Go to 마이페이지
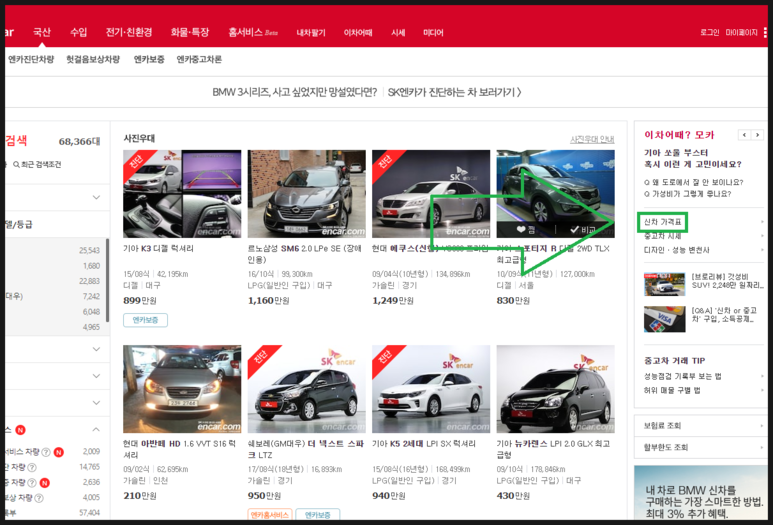This screenshot has width=773, height=525. click(x=741, y=33)
